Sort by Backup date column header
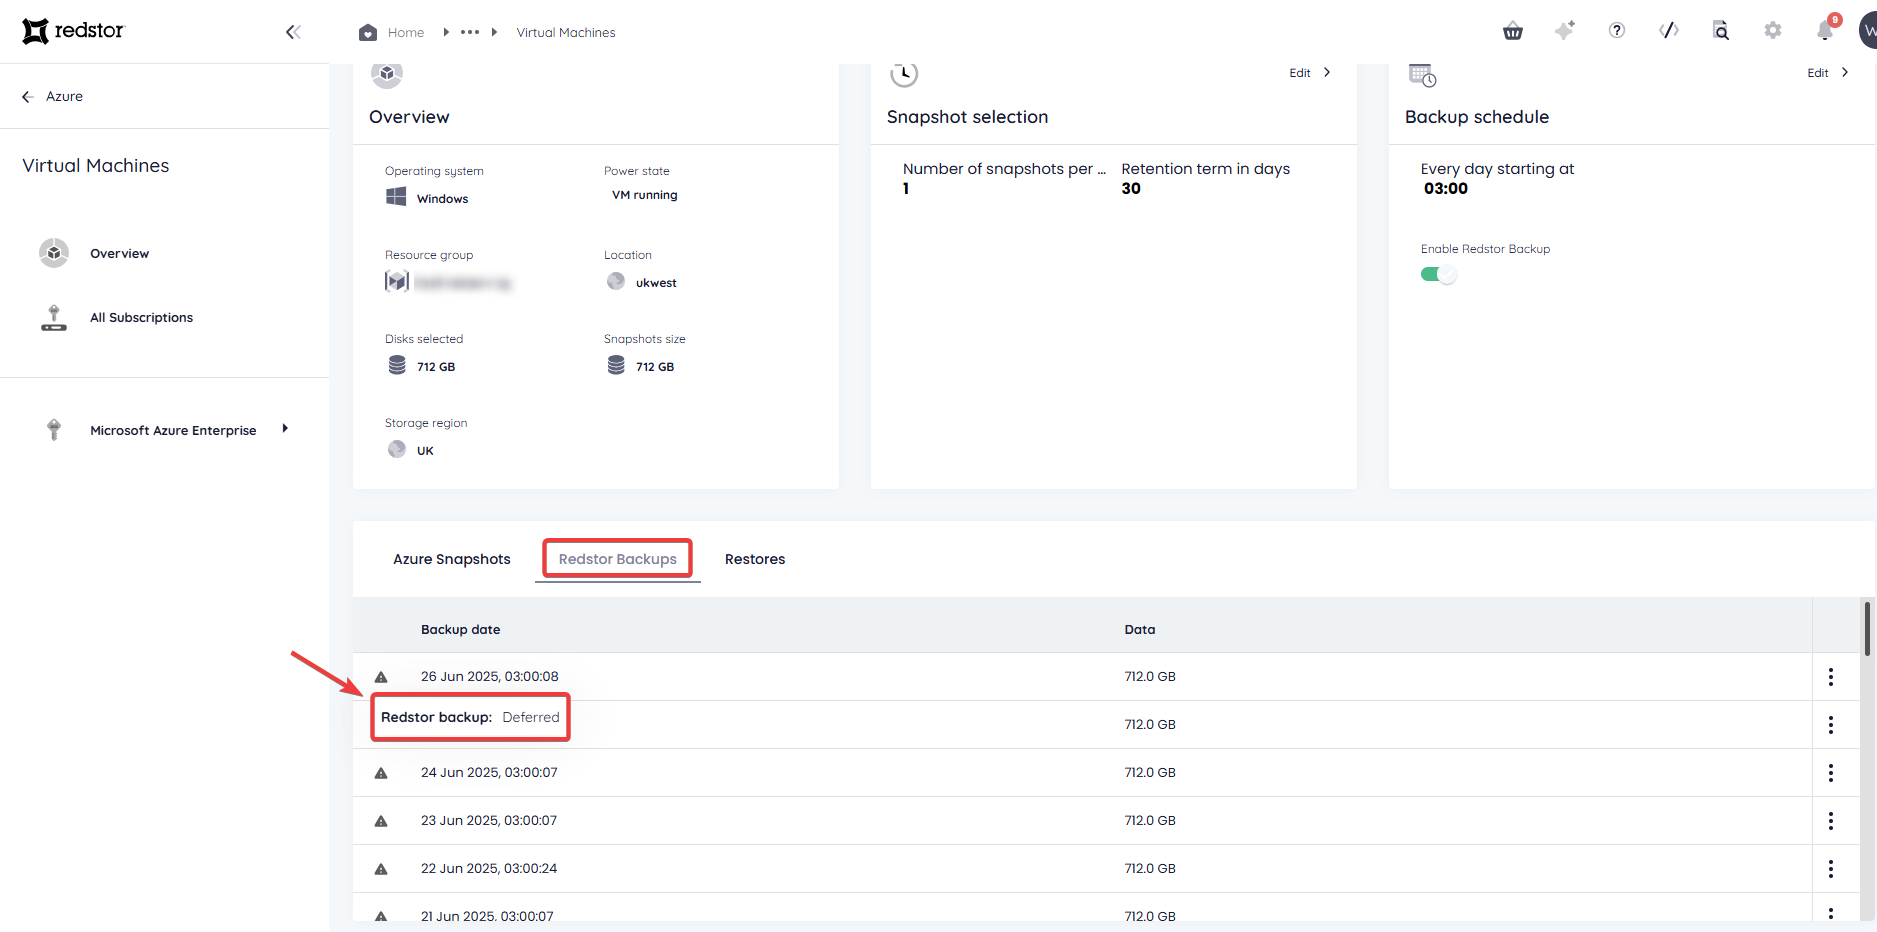This screenshot has height=932, width=1877. [460, 630]
